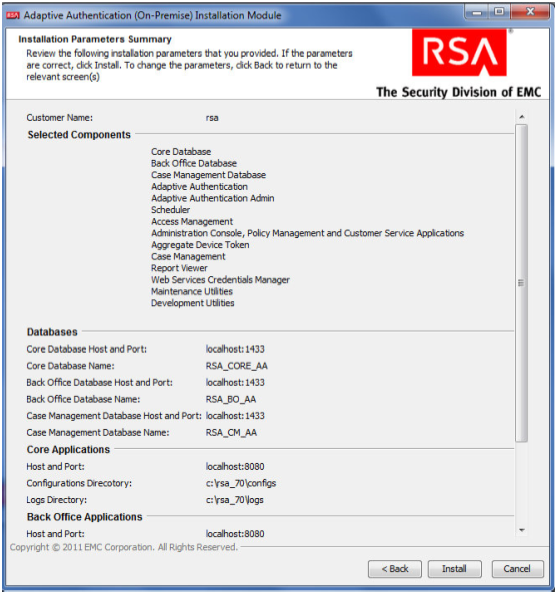Maximize the installer window
Screen dimensions: 556x592
pos(499,12)
